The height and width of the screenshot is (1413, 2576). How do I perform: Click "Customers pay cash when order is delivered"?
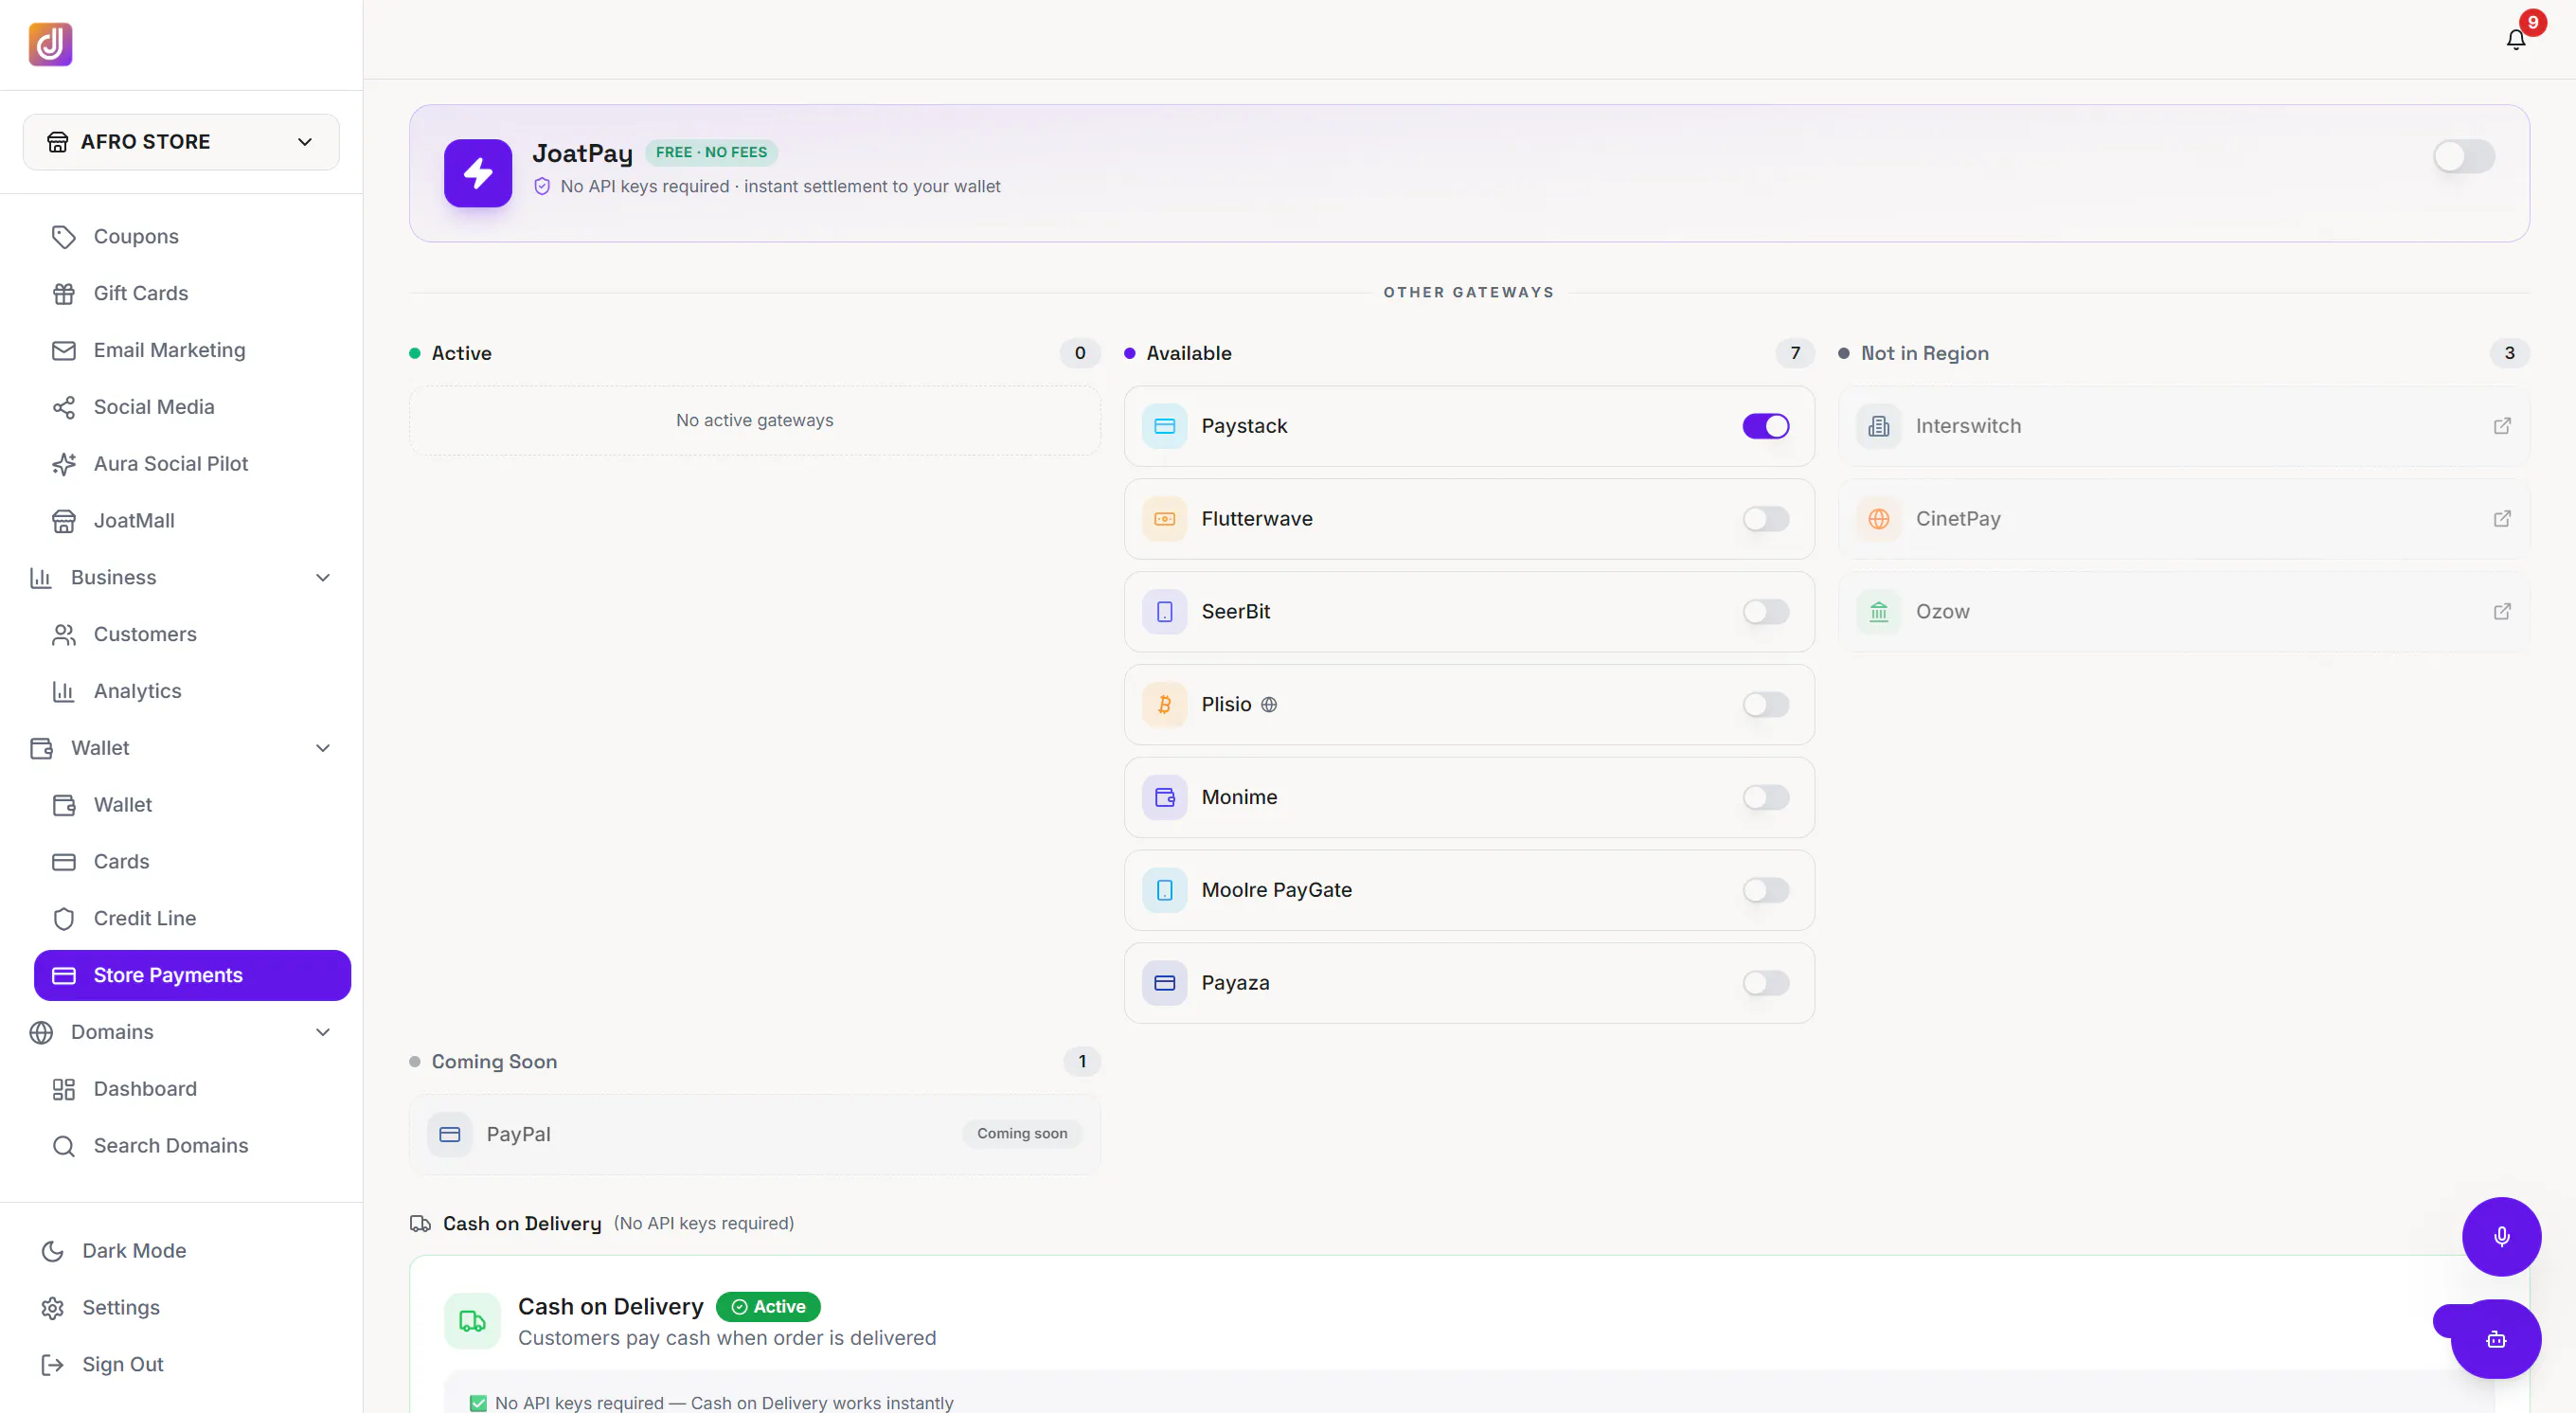coord(727,1339)
